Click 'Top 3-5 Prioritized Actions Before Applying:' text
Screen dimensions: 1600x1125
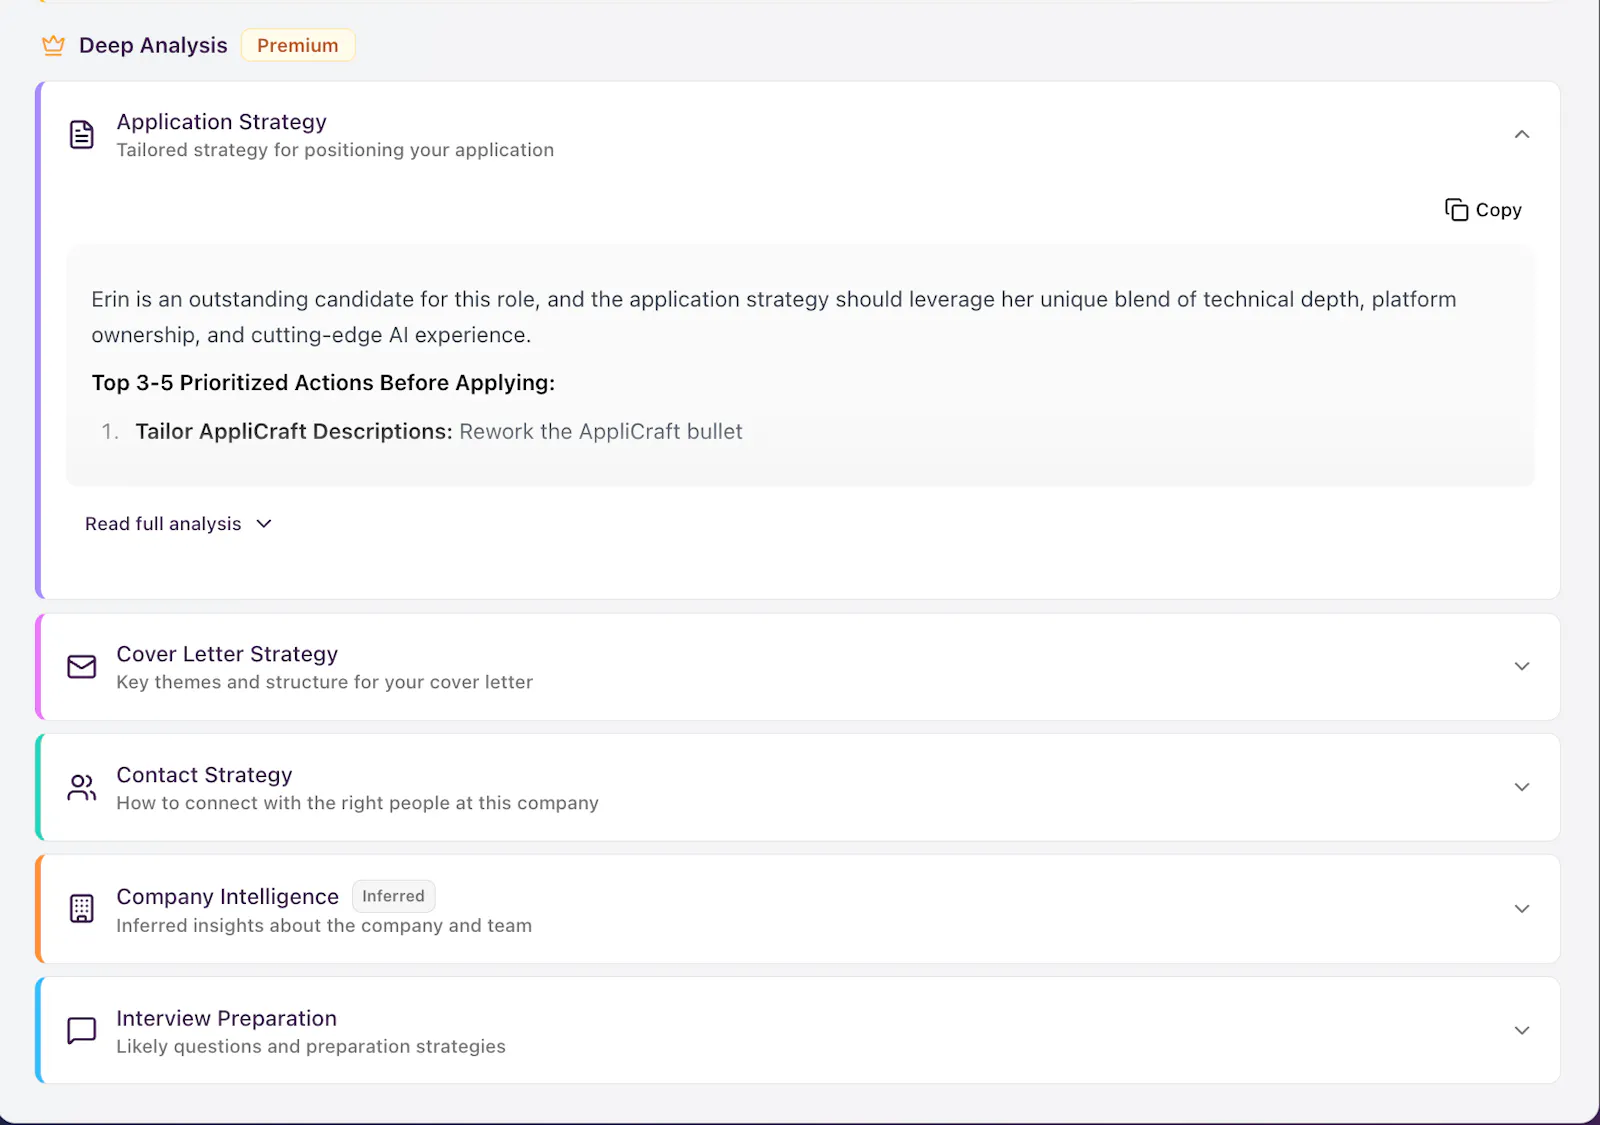pyautogui.click(x=323, y=383)
